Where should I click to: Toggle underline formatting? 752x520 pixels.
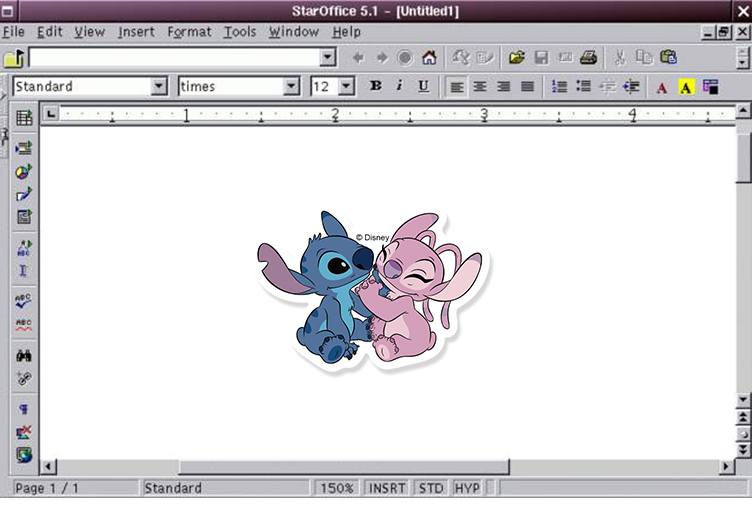[423, 86]
